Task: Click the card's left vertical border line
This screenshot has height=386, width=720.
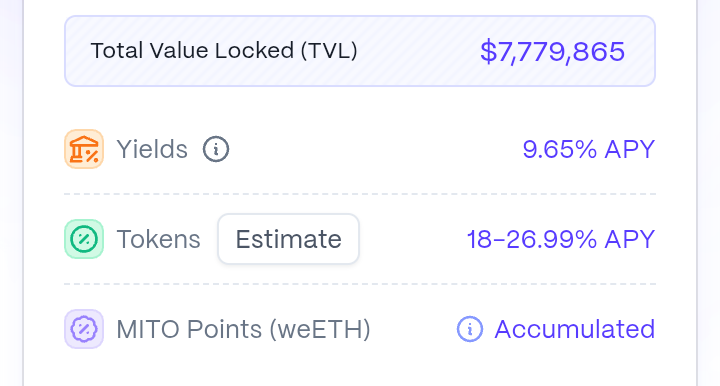Action: [23, 193]
